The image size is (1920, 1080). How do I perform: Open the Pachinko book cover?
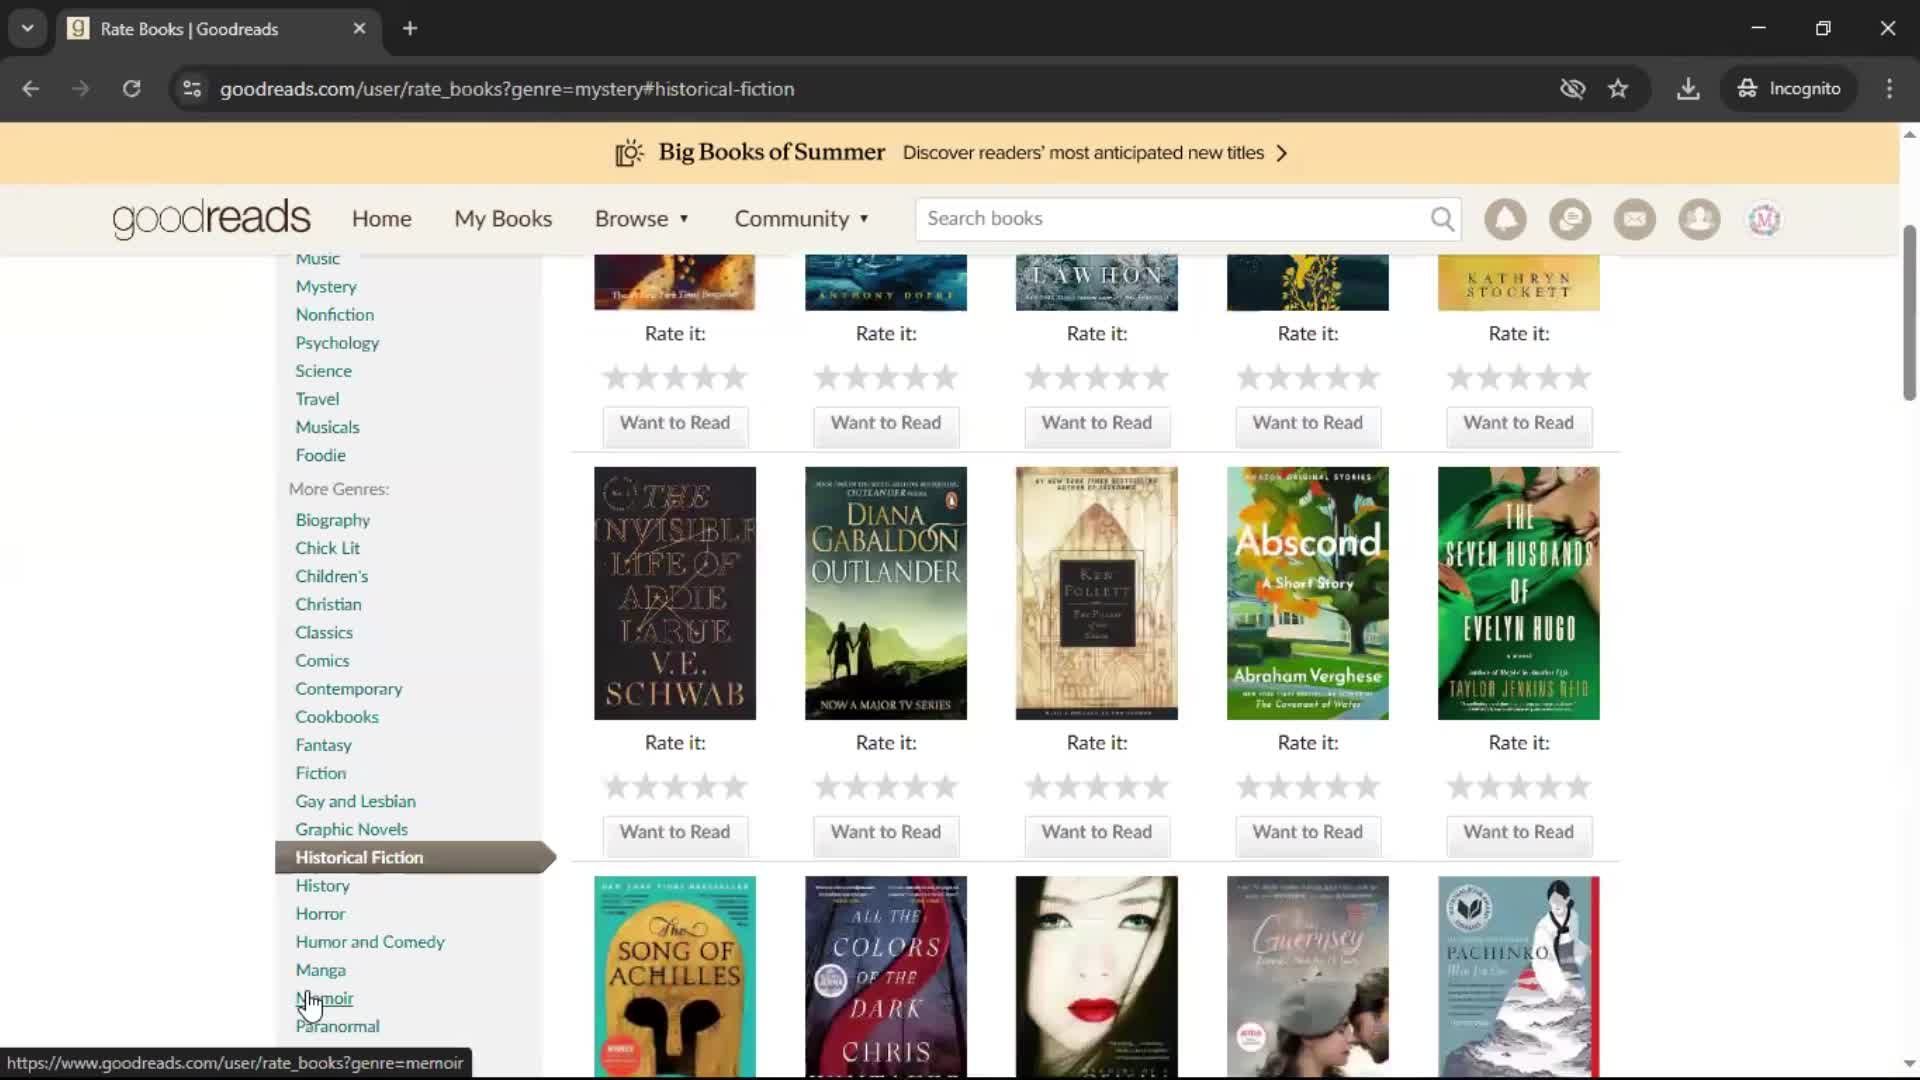[1519, 977]
